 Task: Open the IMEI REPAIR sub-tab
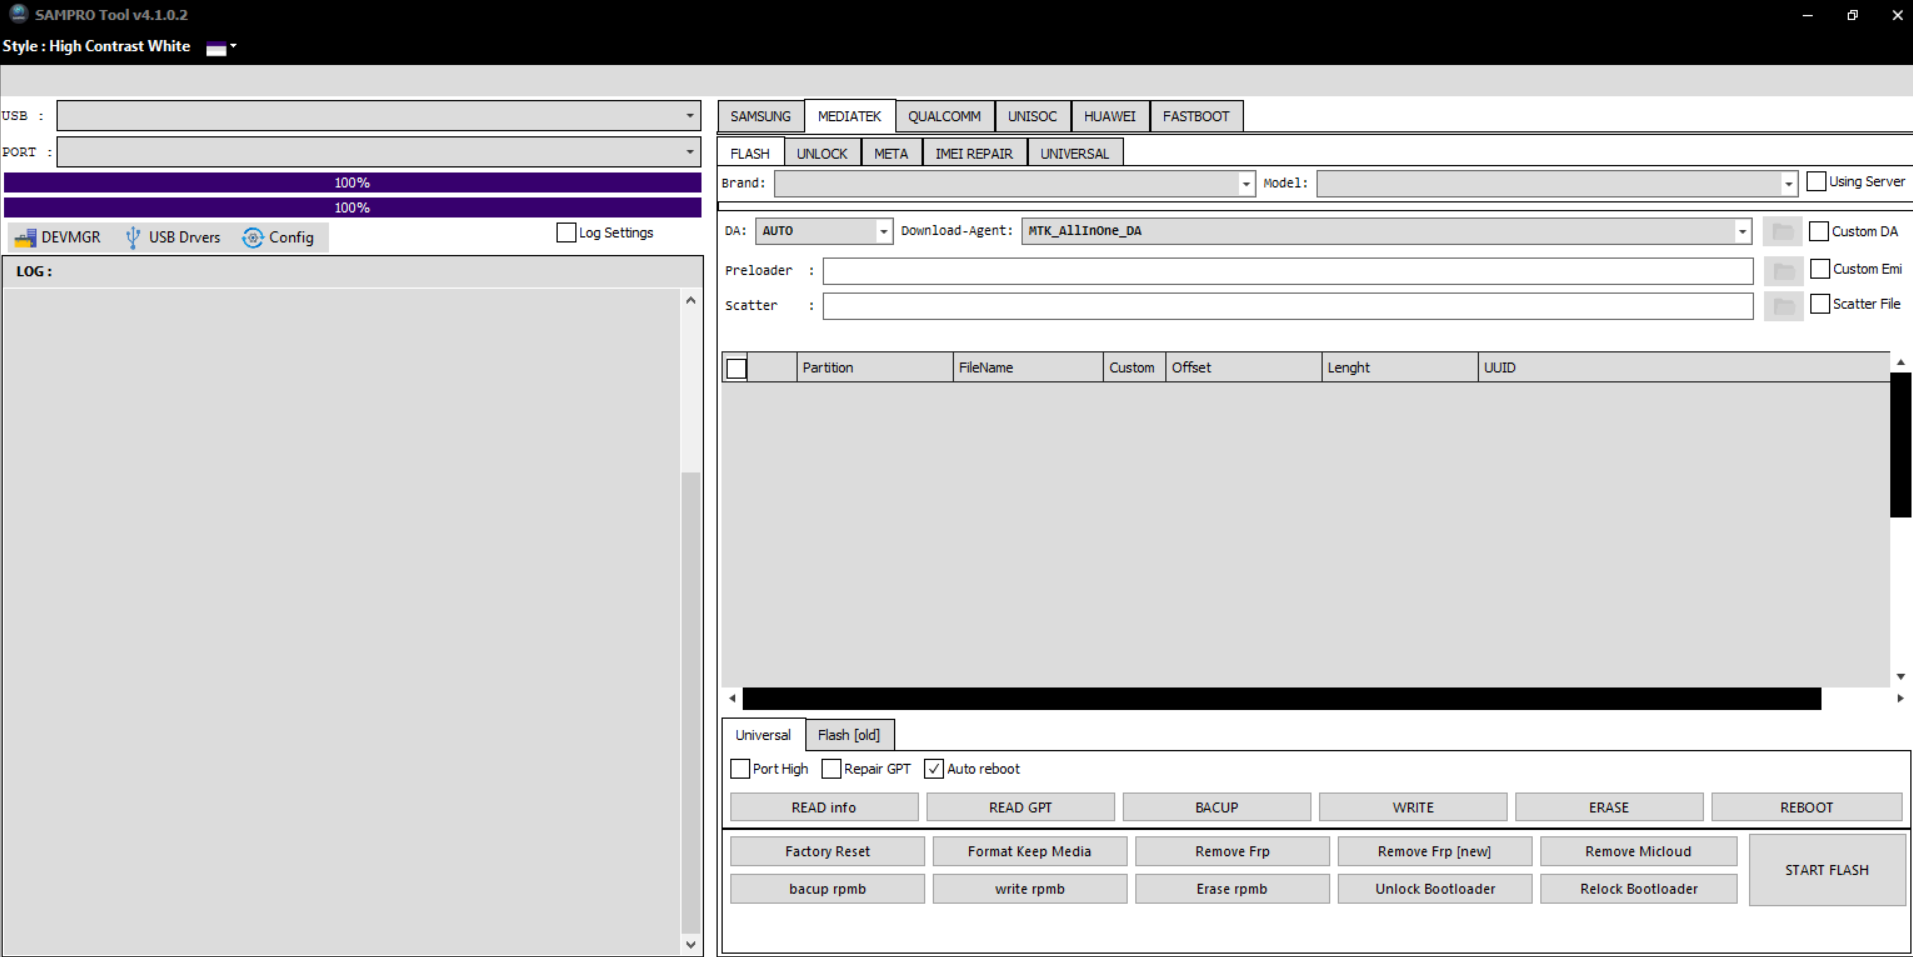tap(974, 154)
